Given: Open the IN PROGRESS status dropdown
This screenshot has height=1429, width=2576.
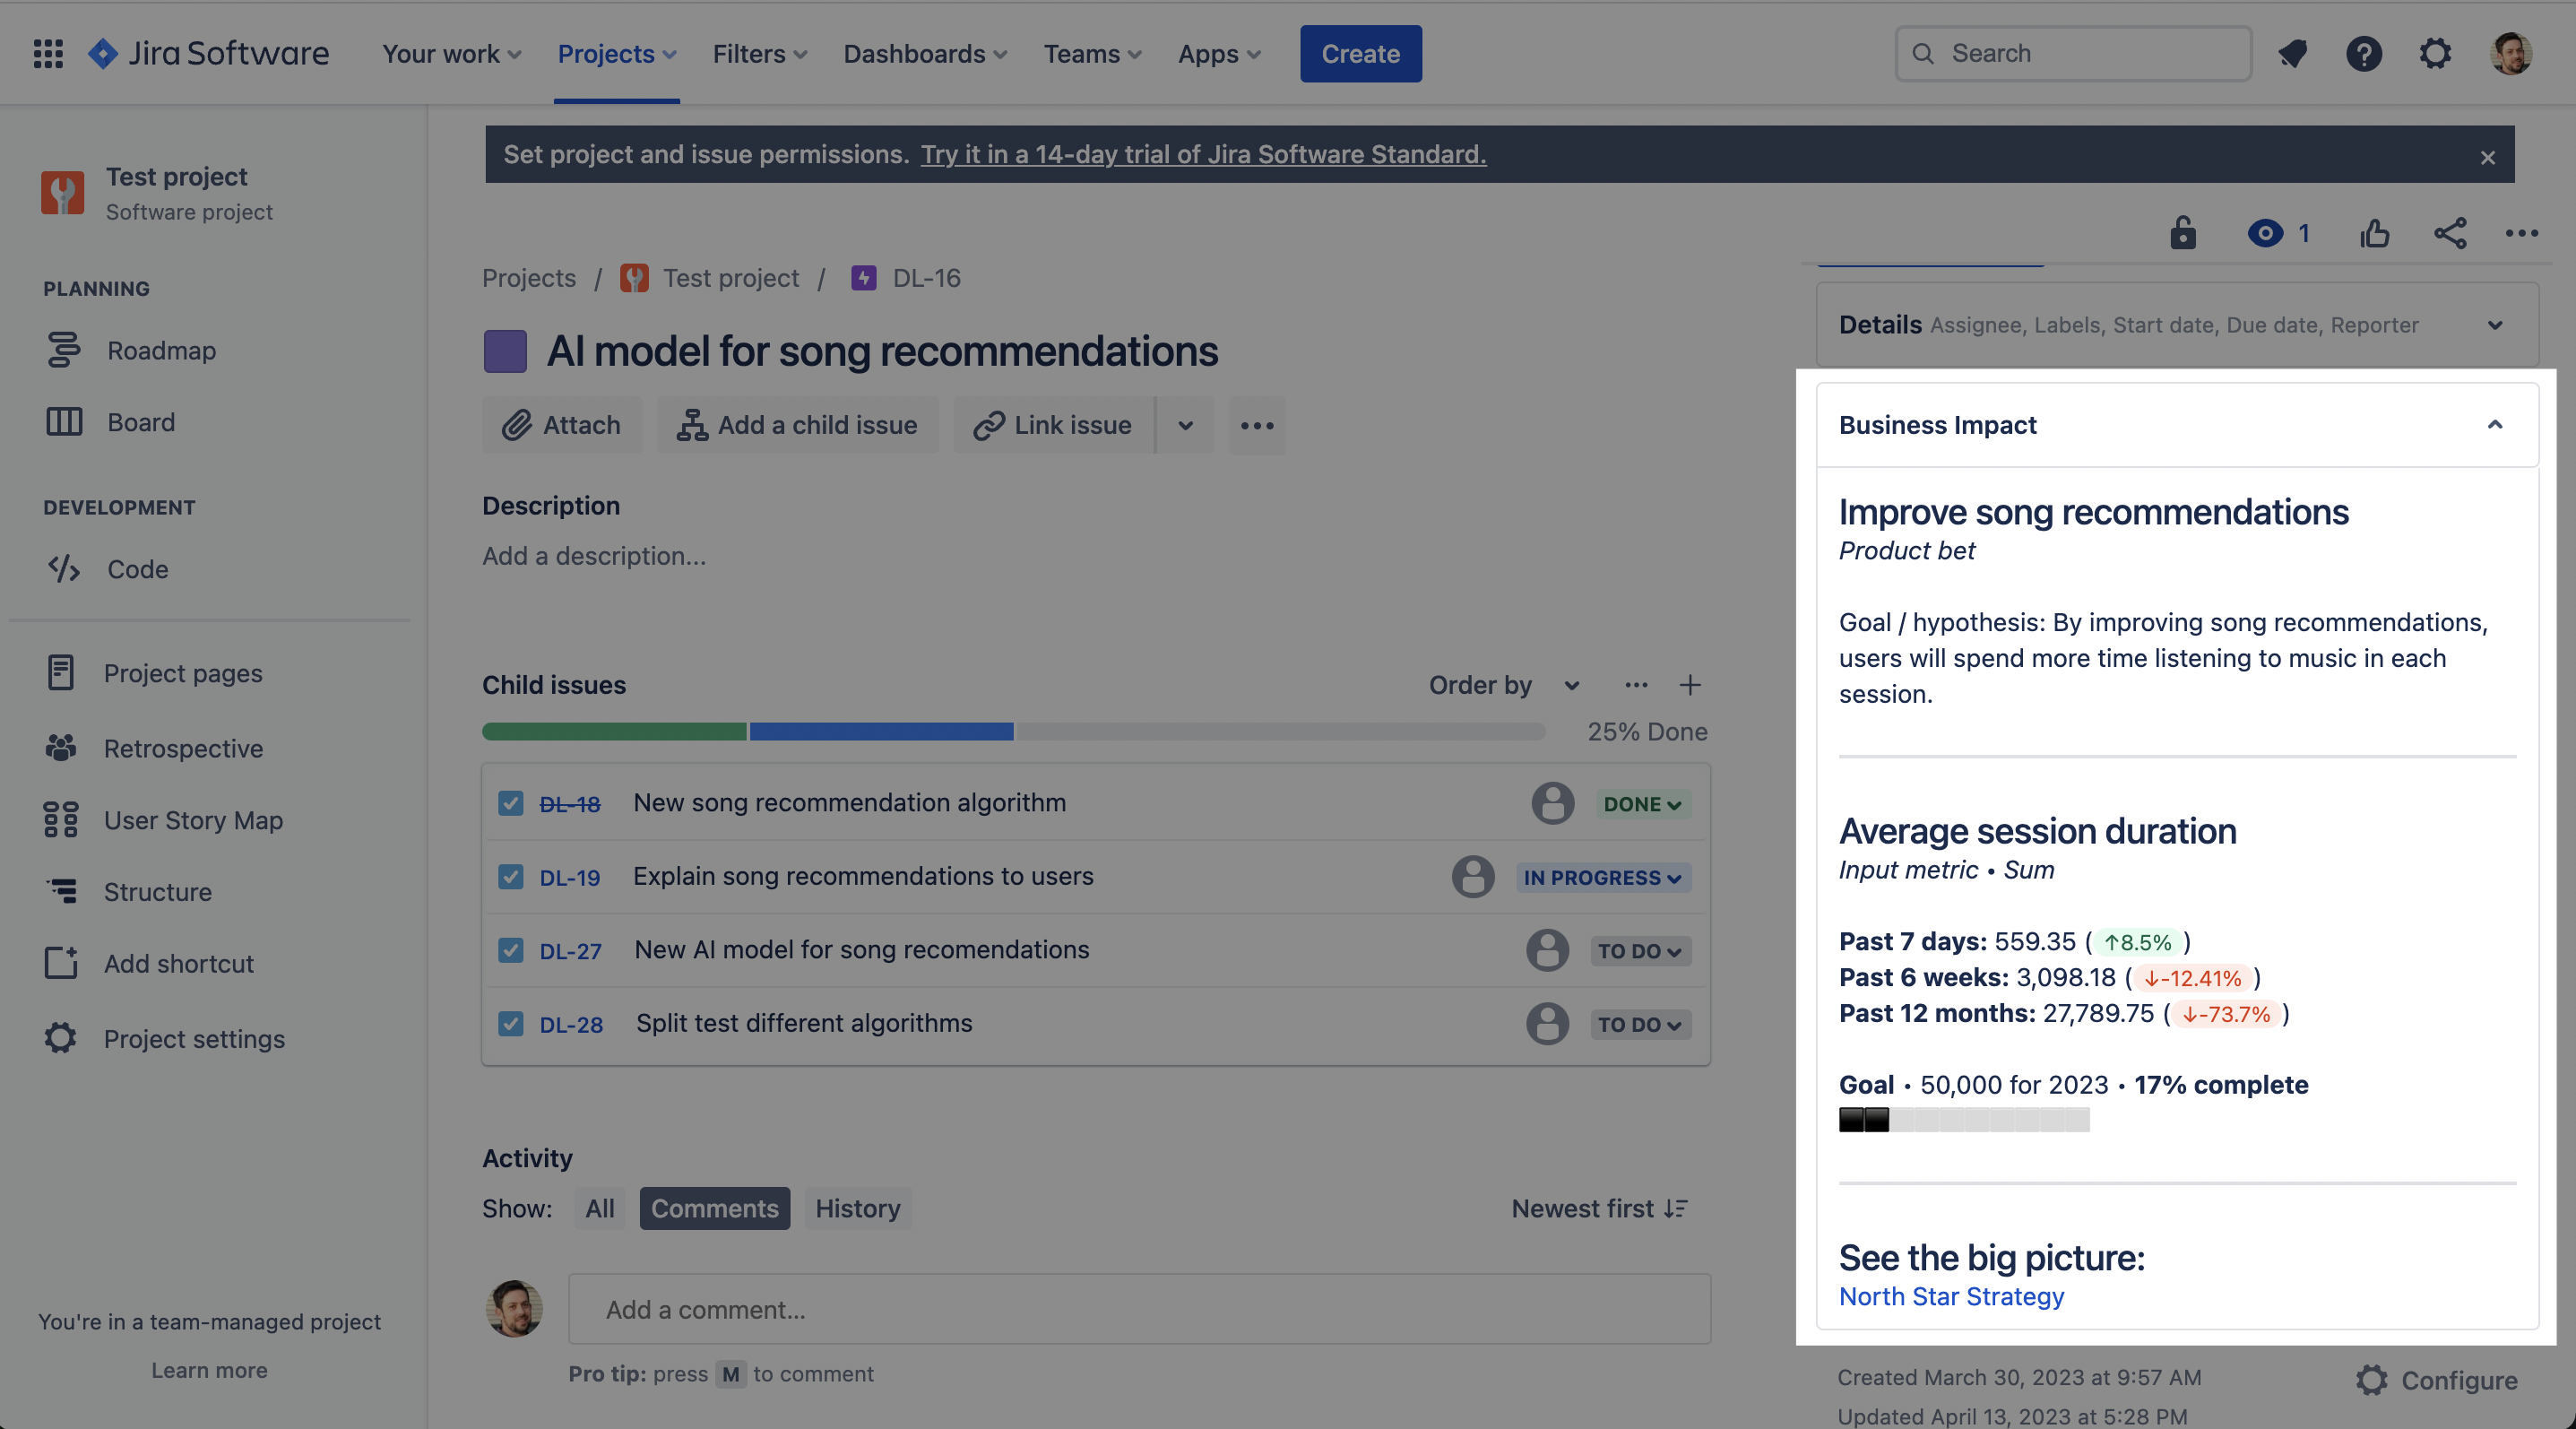Looking at the screenshot, I should [x=1602, y=877].
